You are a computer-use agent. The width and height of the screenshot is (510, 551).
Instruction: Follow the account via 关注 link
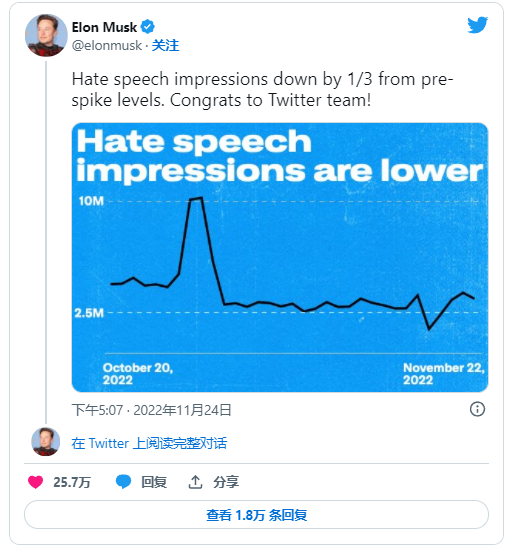pos(165,45)
